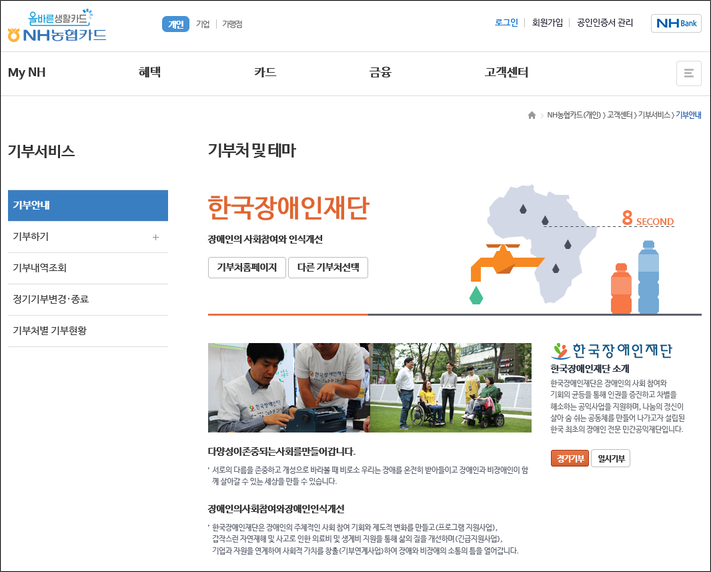711x572 pixels.
Task: Expand the 기부하기 plus sign
Action: coord(156,237)
